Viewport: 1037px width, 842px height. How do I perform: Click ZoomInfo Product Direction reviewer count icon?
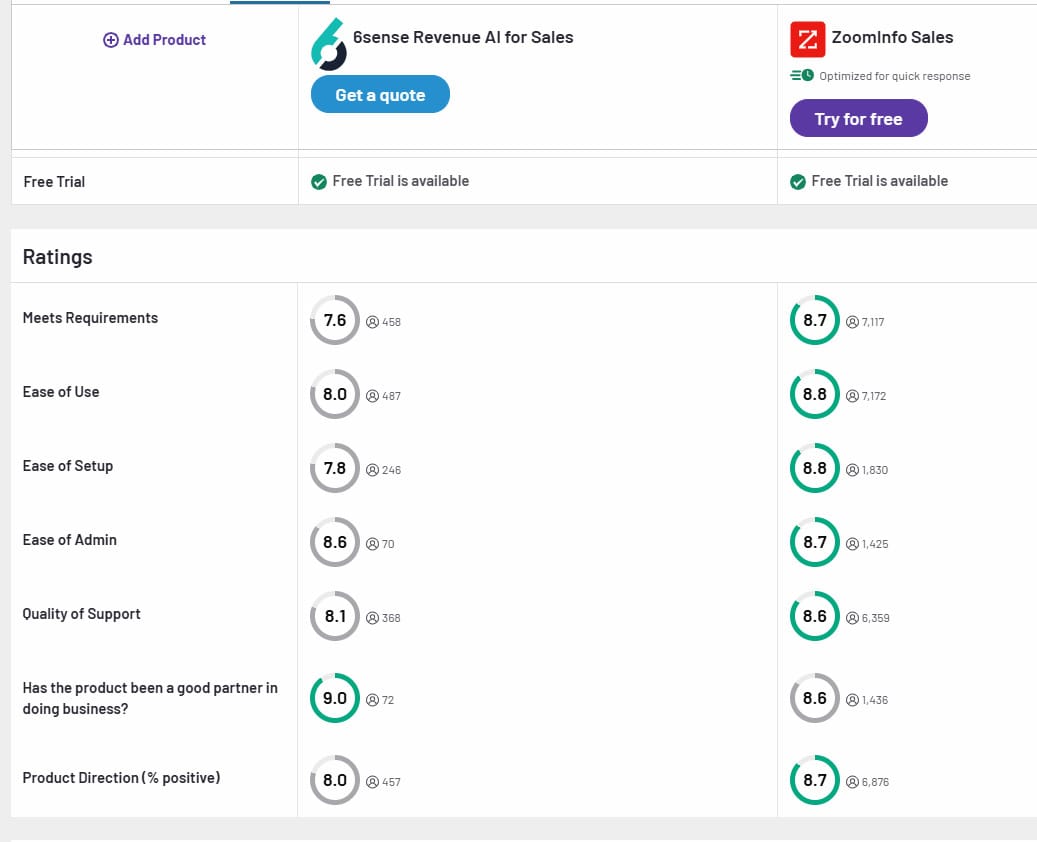[x=852, y=782]
